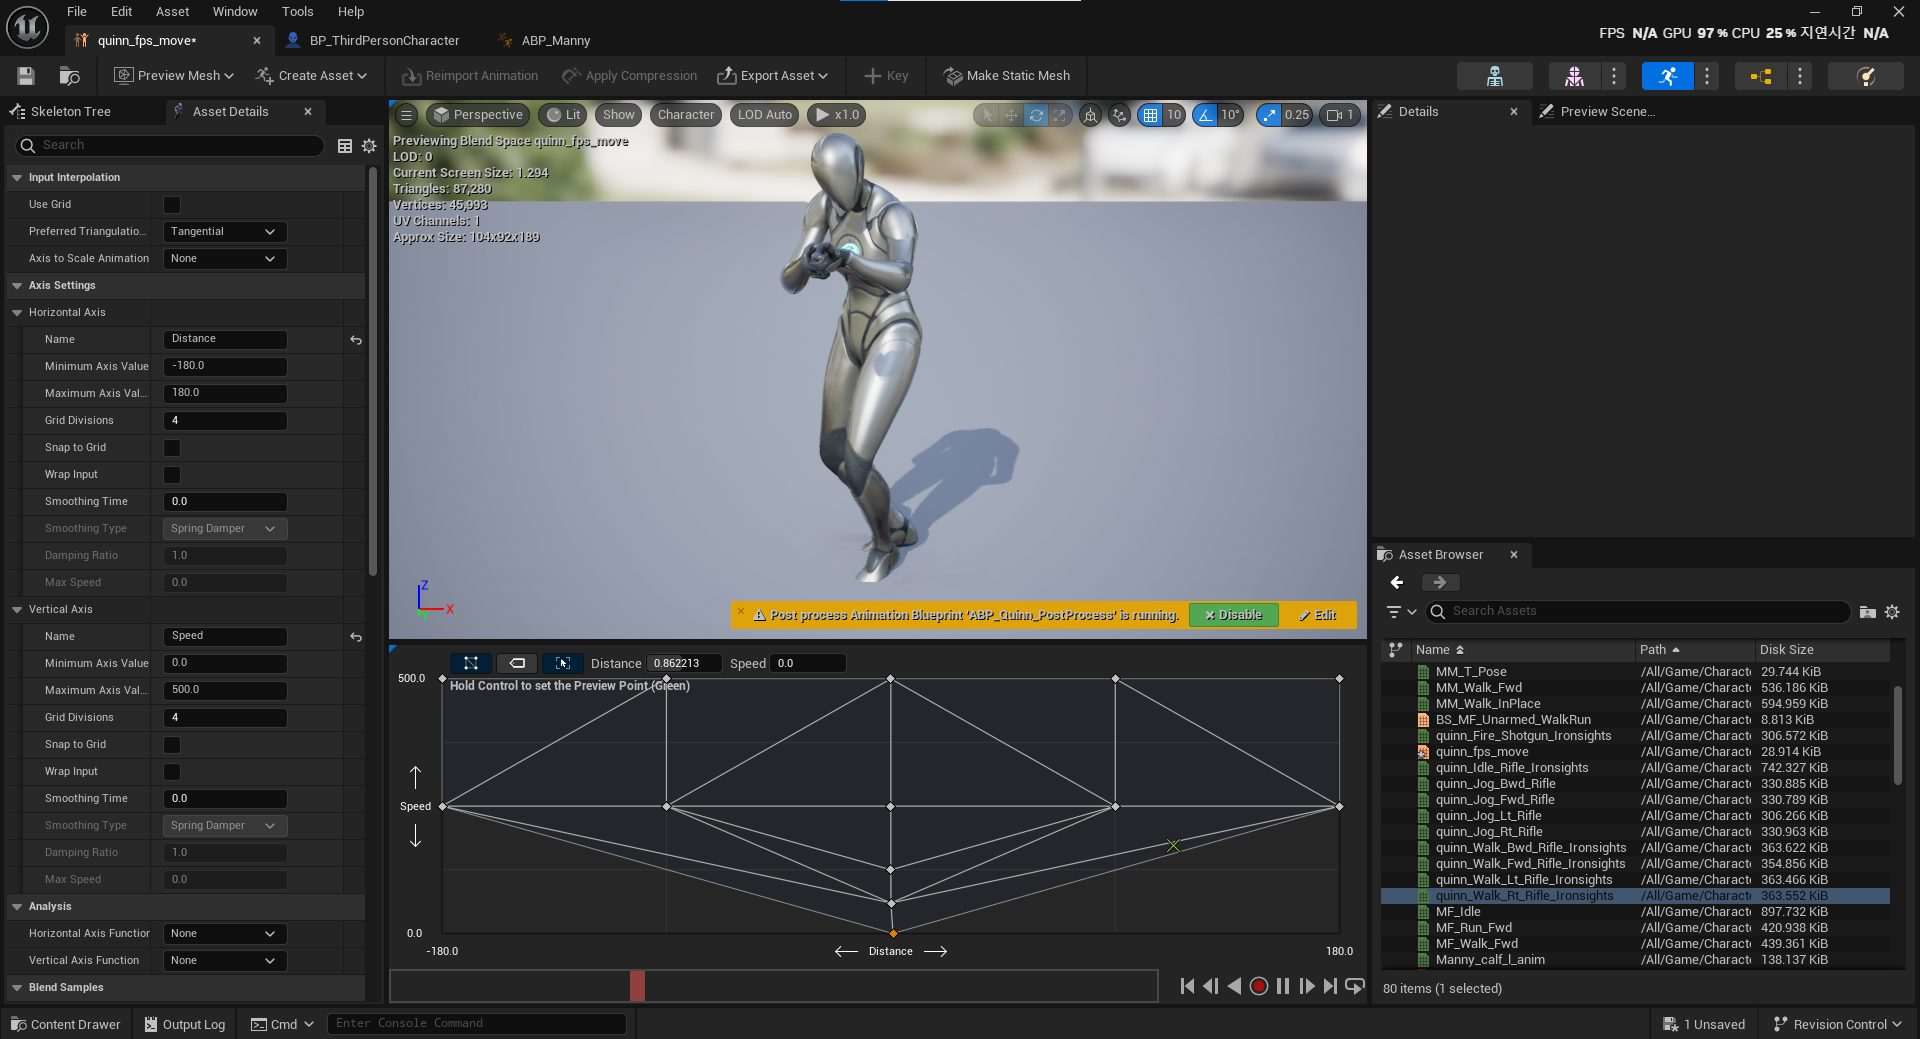1920x1039 pixels.
Task: Click the Save asset icon in the toolbar
Action: pos(26,76)
